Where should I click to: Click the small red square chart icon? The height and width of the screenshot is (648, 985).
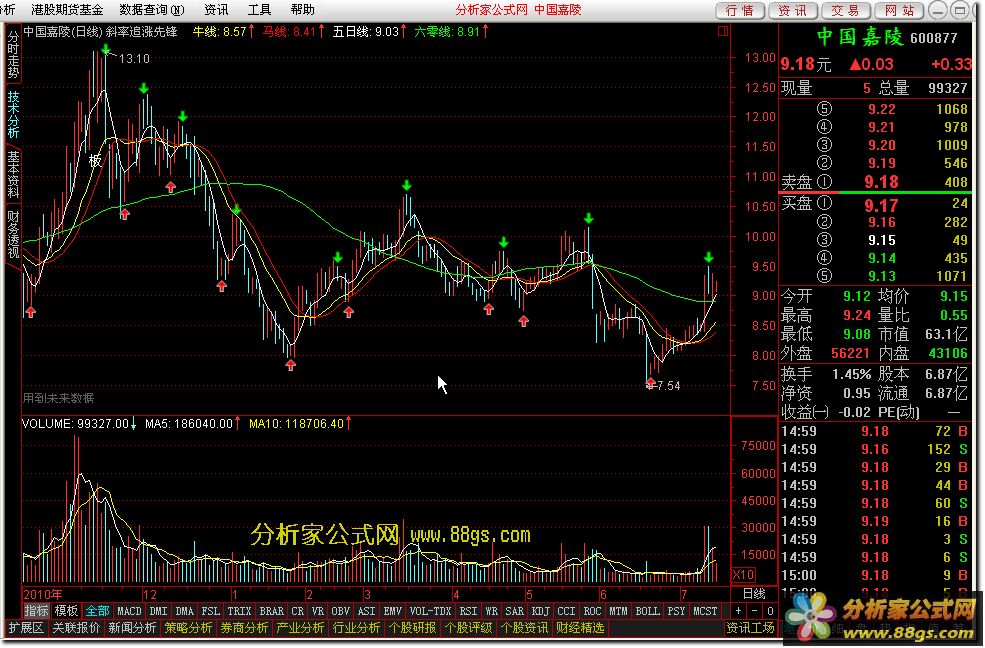[723, 31]
